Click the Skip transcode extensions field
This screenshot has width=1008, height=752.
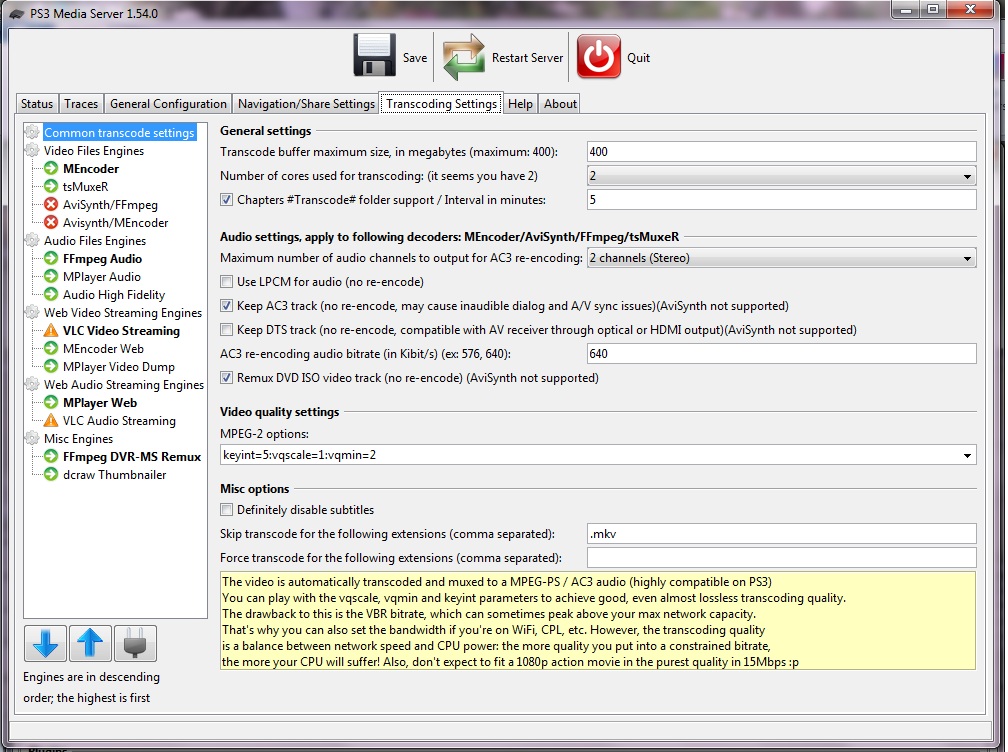[782, 533]
